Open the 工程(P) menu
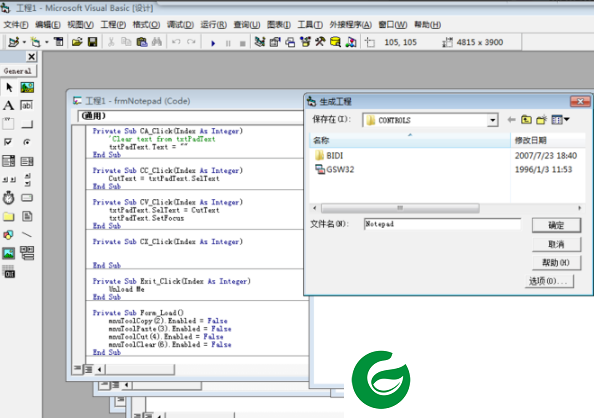 [x=113, y=25]
